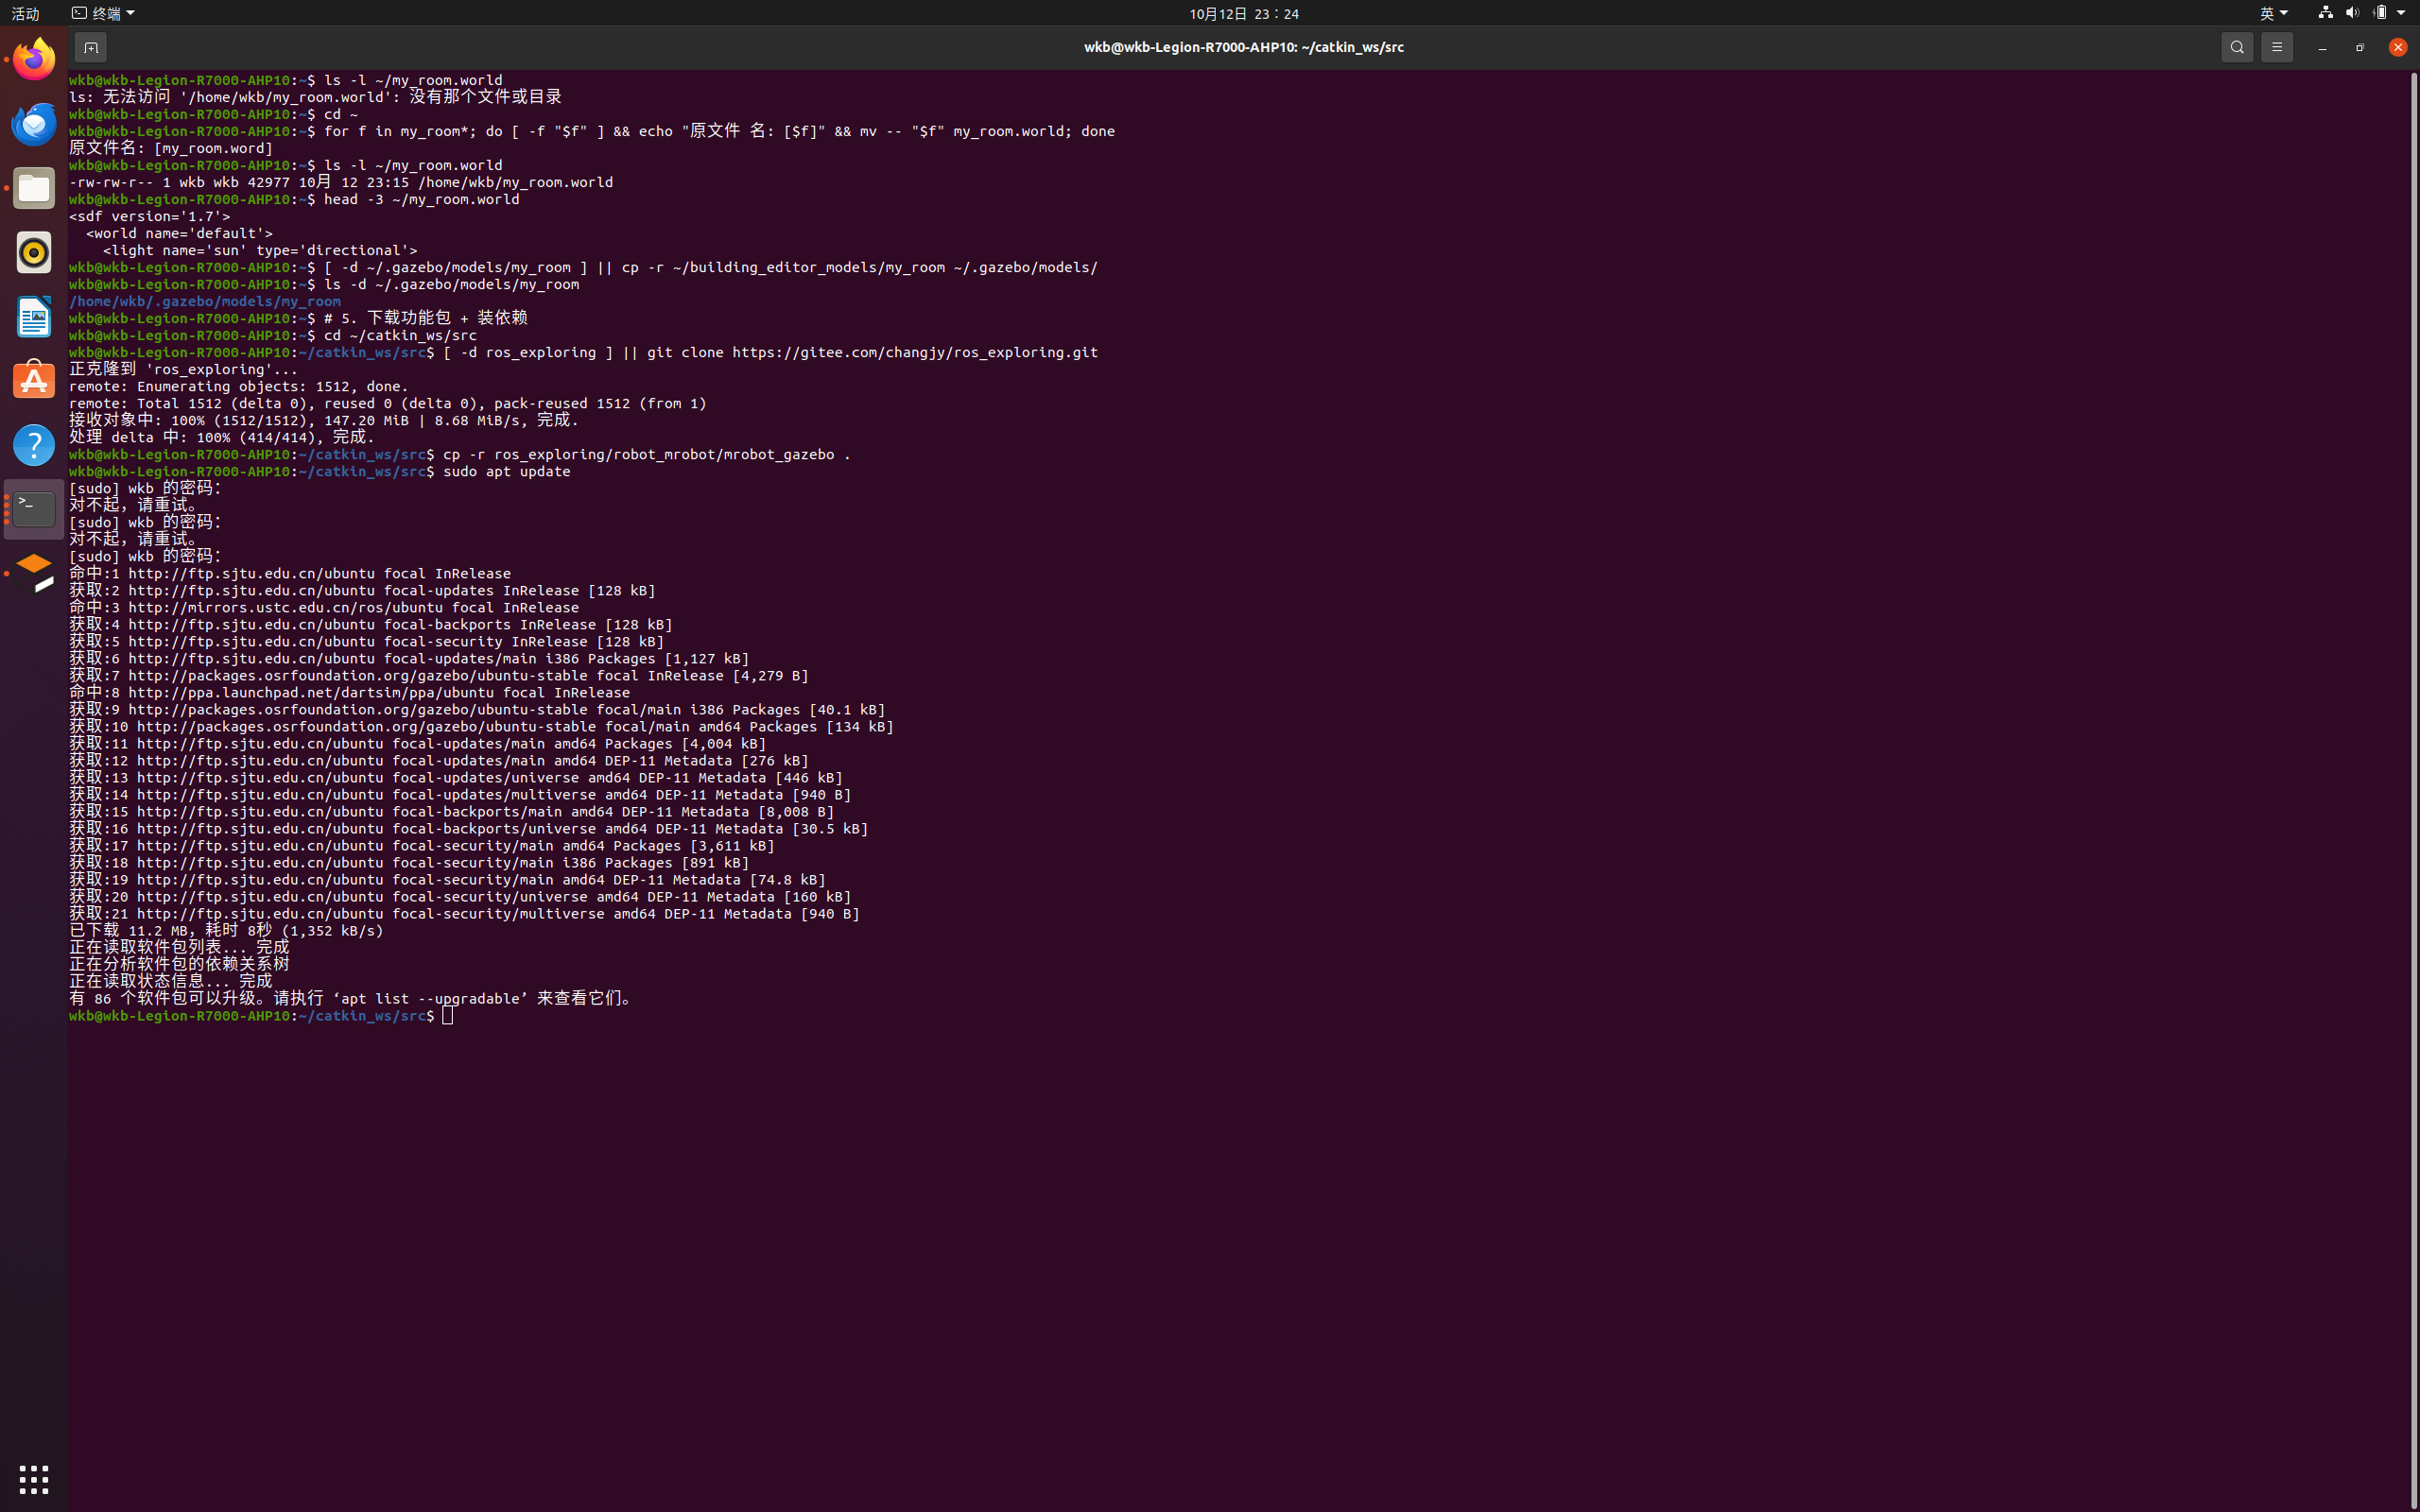
Task: Open the 终端 application menu dropdown
Action: (x=103, y=13)
